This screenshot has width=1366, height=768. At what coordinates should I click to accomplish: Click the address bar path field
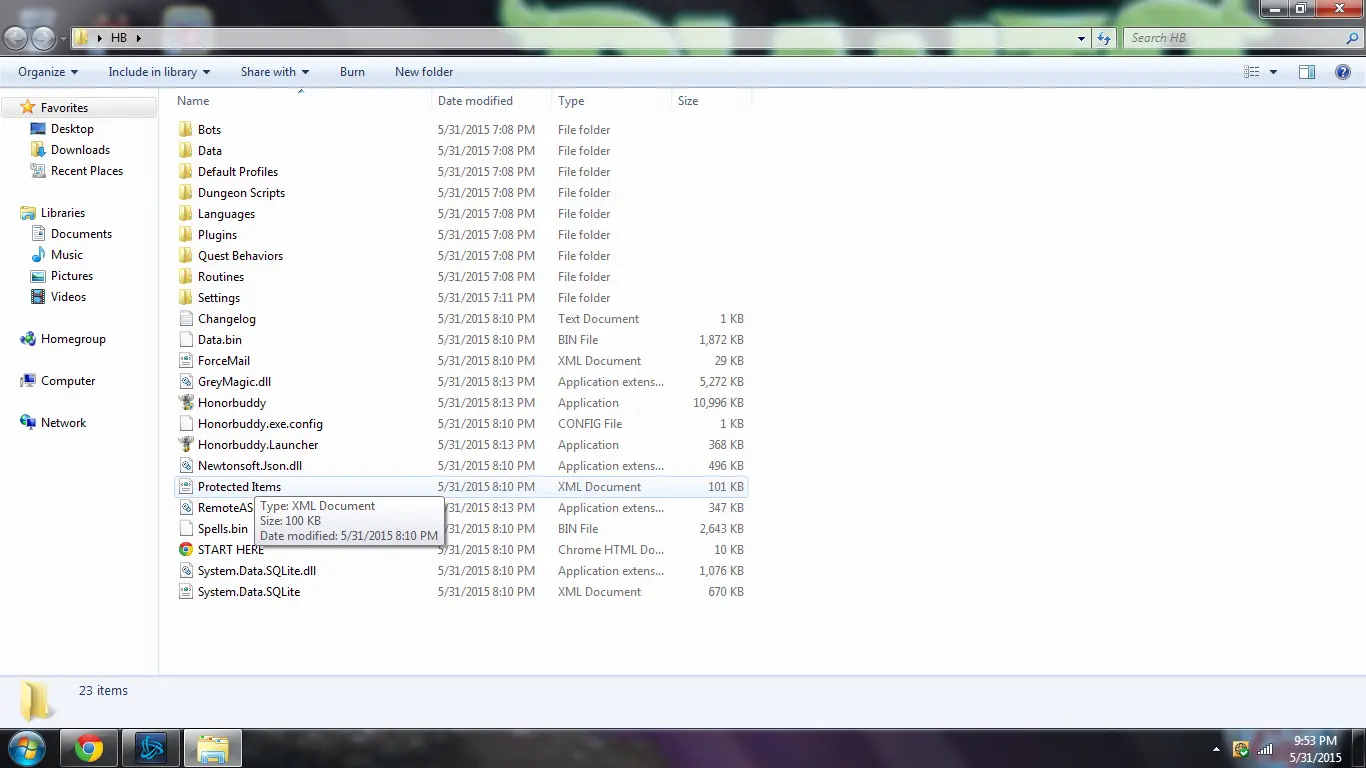[x=580, y=38]
